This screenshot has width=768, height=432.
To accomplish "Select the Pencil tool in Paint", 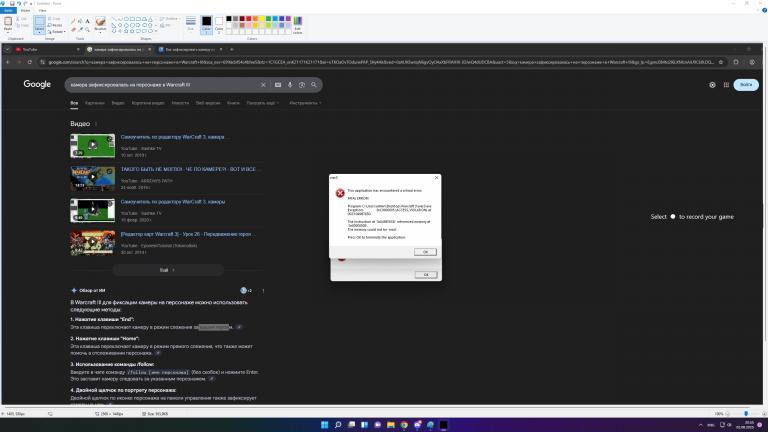I will click(73, 22).
